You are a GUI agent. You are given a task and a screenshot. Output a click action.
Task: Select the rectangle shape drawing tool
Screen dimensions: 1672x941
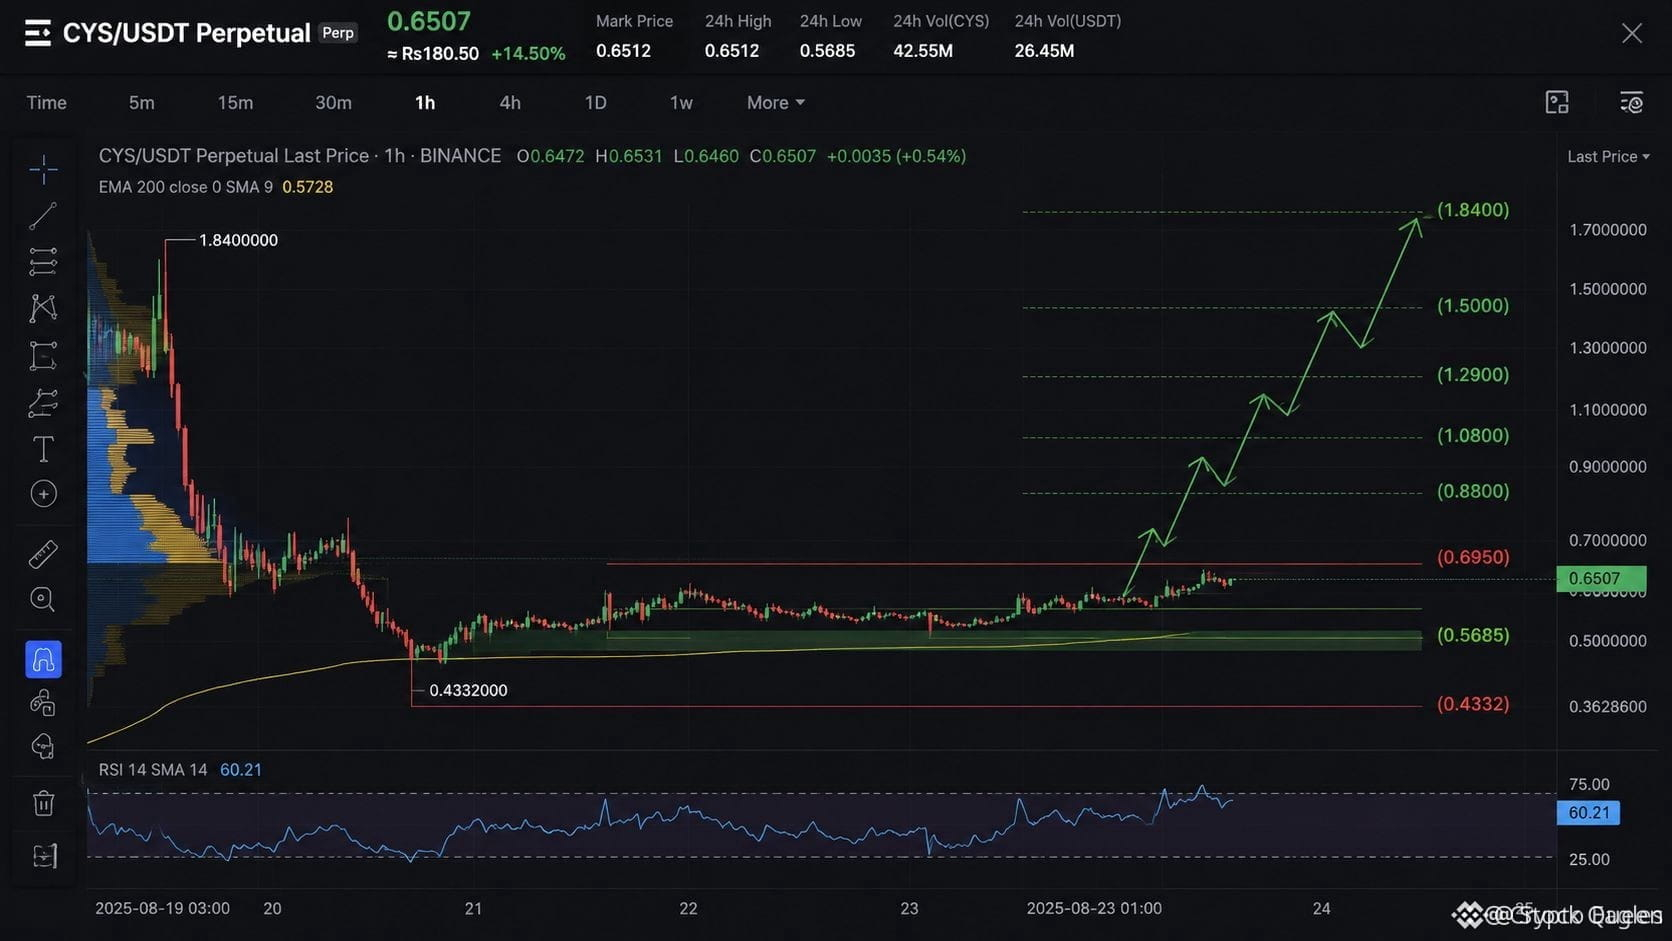click(x=43, y=356)
